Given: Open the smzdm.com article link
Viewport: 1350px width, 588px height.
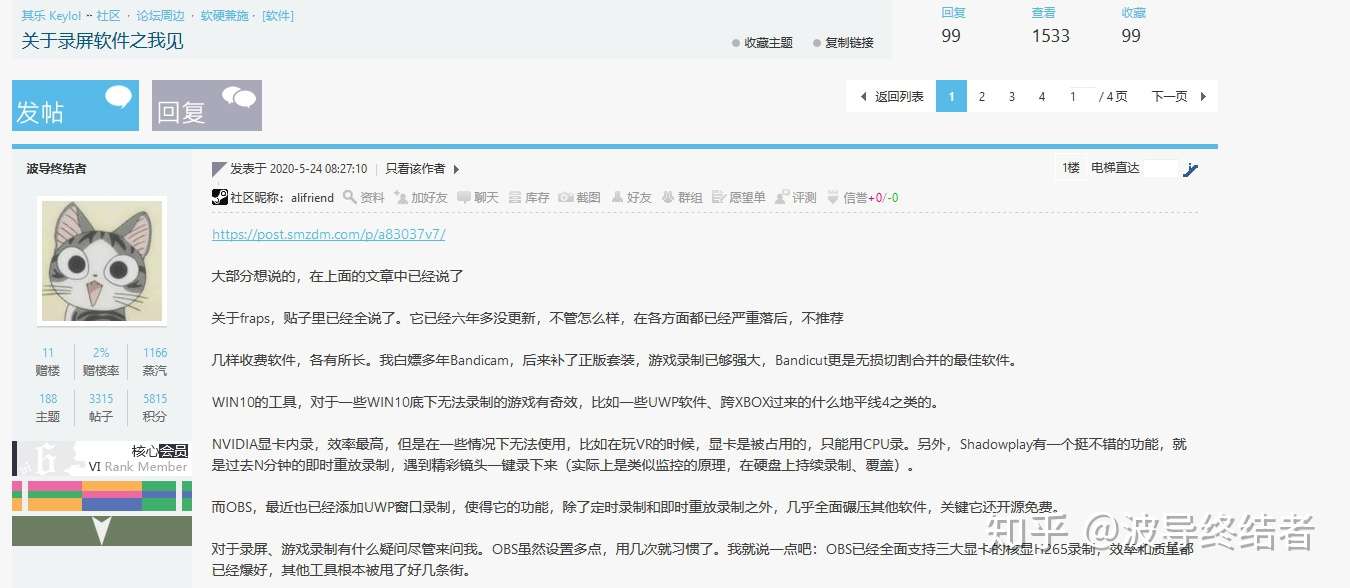Looking at the screenshot, I should click(x=327, y=233).
